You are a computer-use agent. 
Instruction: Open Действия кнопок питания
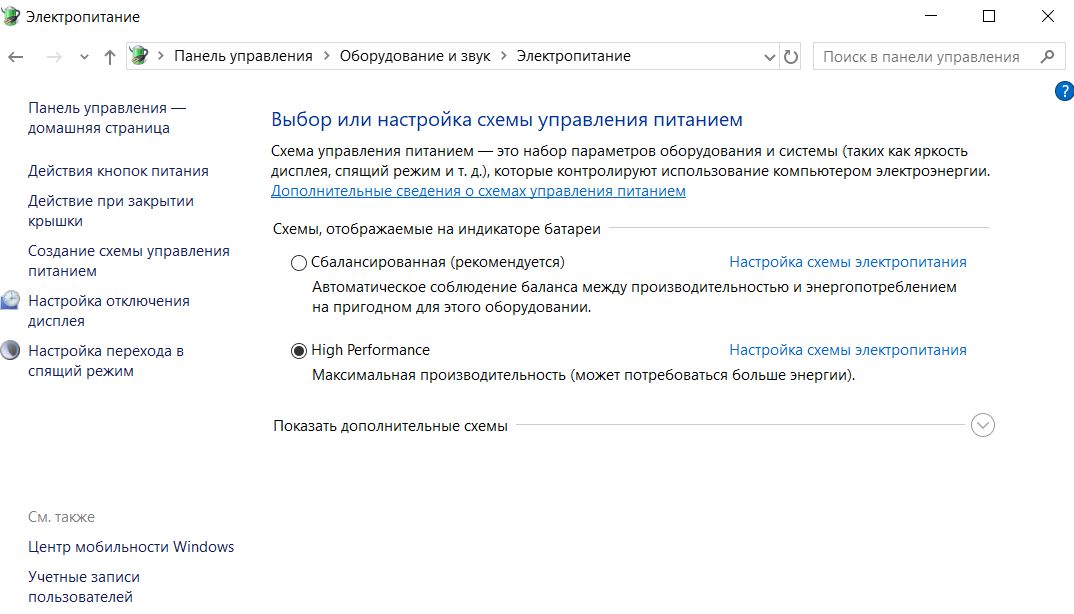[x=118, y=171]
